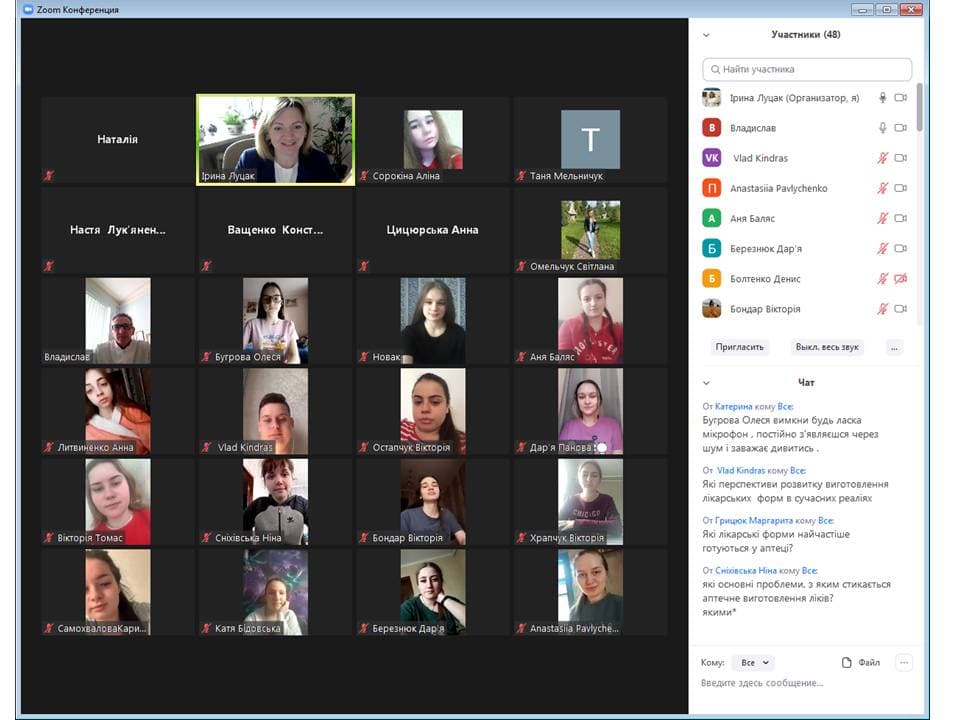960x720 pixels.
Task: Click chat message input field
Action: (x=807, y=683)
